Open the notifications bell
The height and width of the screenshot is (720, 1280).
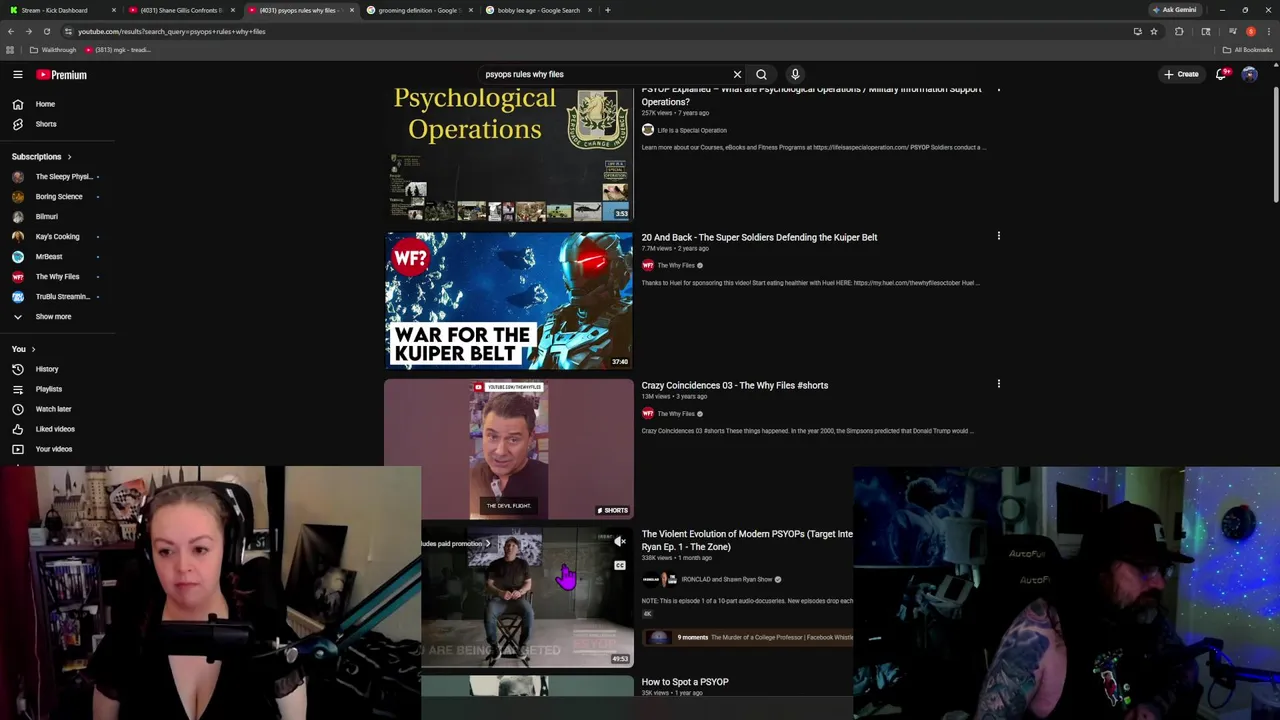1221,74
